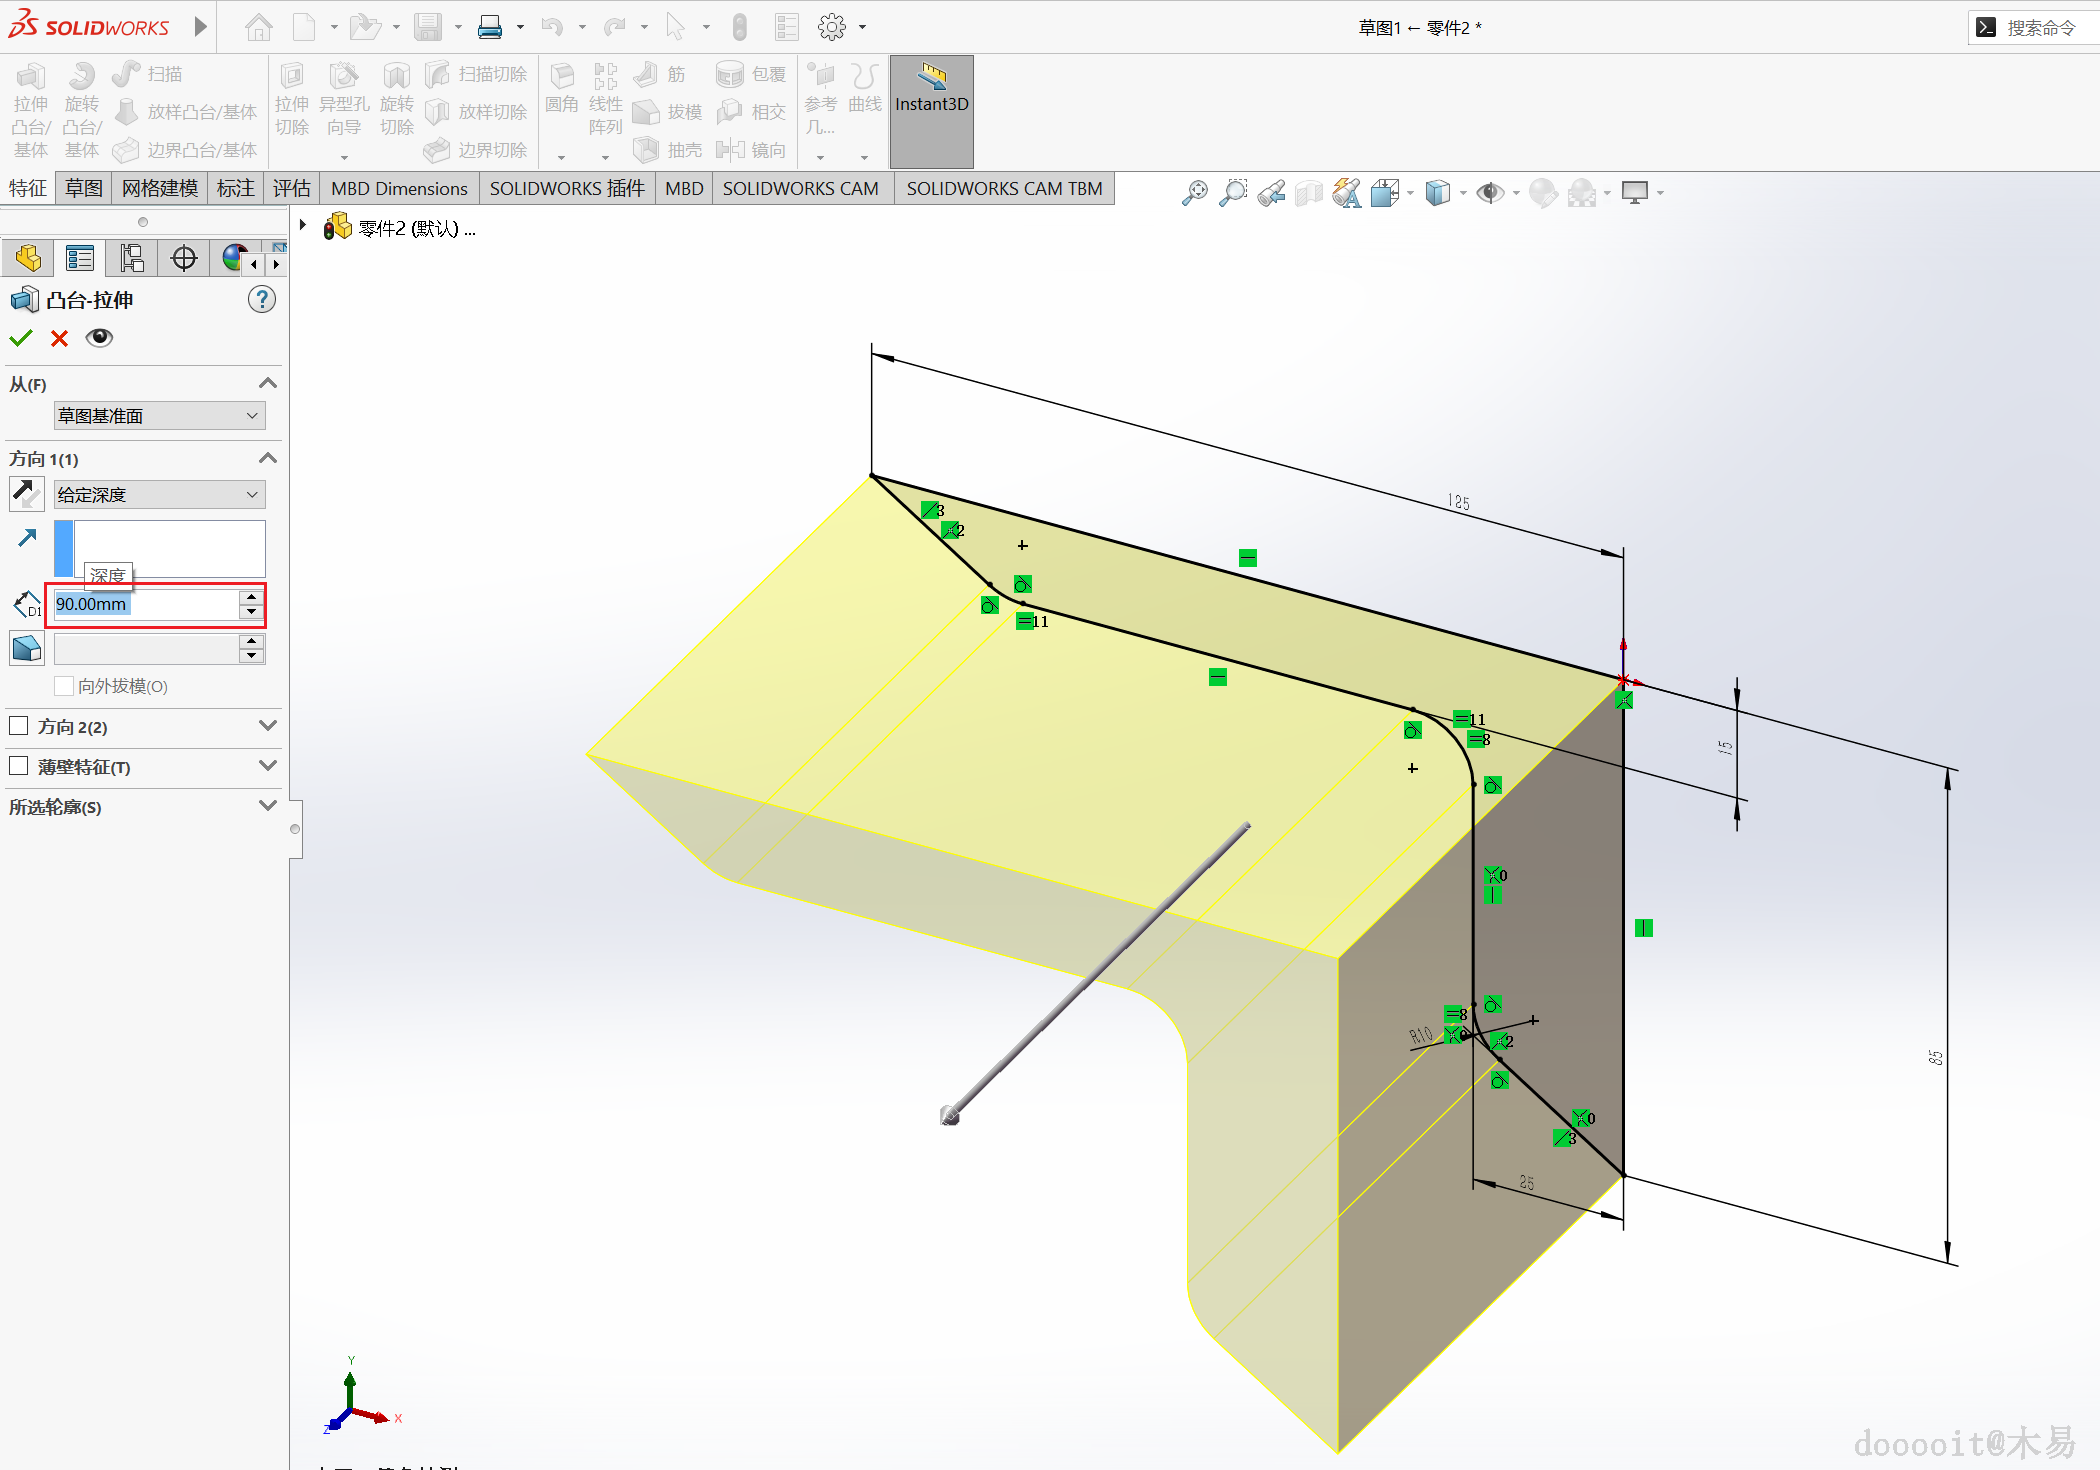The height and width of the screenshot is (1470, 2100).
Task: Click the draft on/off icon
Action: [26, 648]
